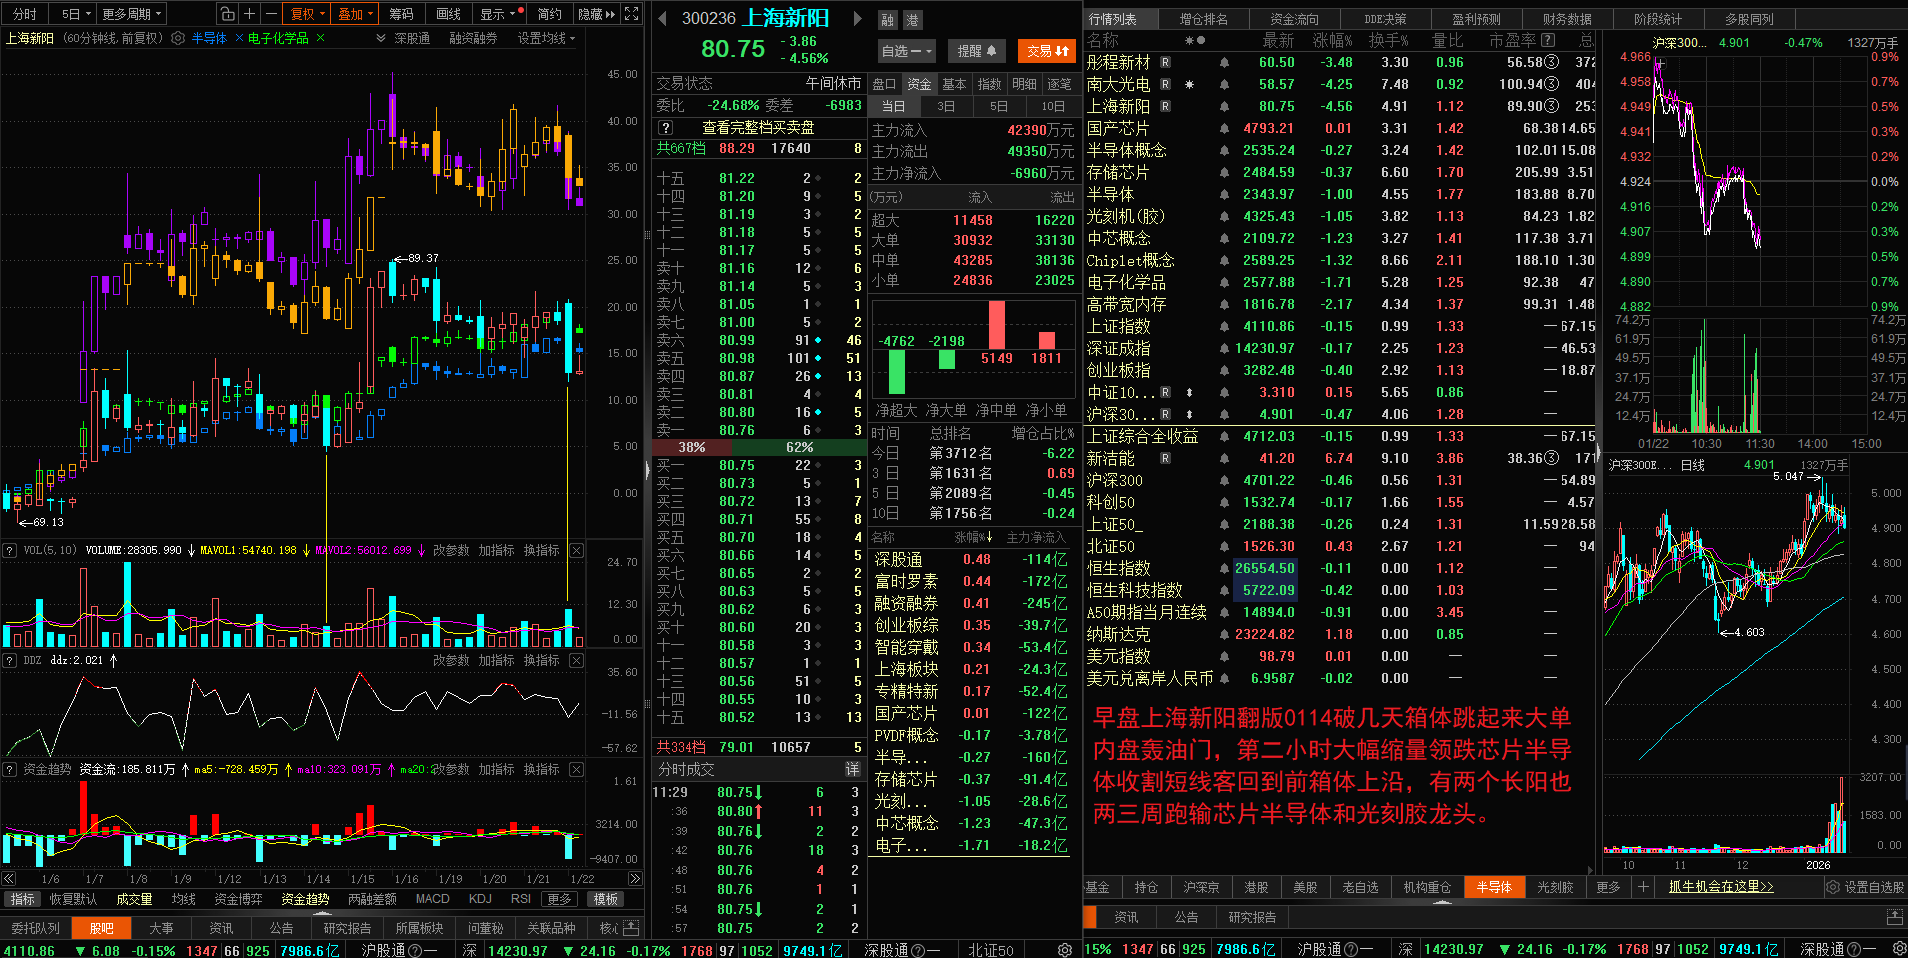Toggle 画线 drawing tools
This screenshot has width=1908, height=958.
coord(448,14)
